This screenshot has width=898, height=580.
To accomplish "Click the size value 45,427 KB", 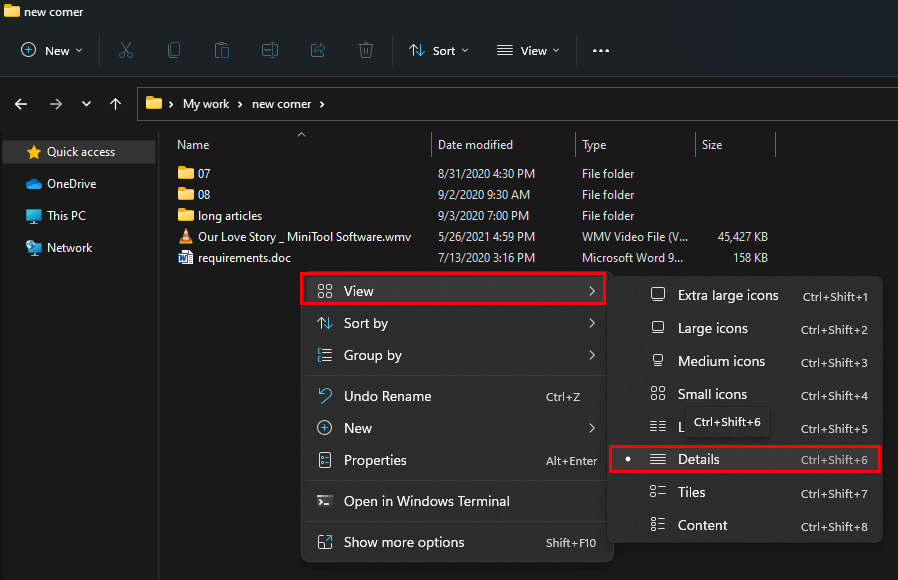I will [x=742, y=236].
